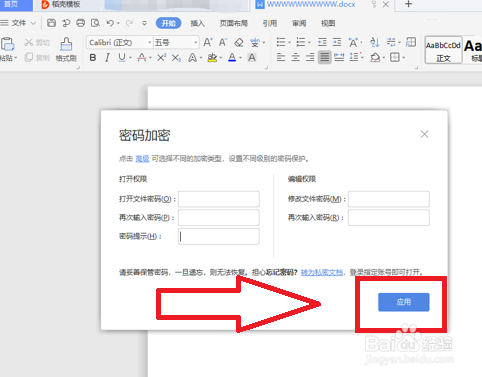Switch to the Start ribbon tab
The height and width of the screenshot is (377, 482).
click(168, 23)
